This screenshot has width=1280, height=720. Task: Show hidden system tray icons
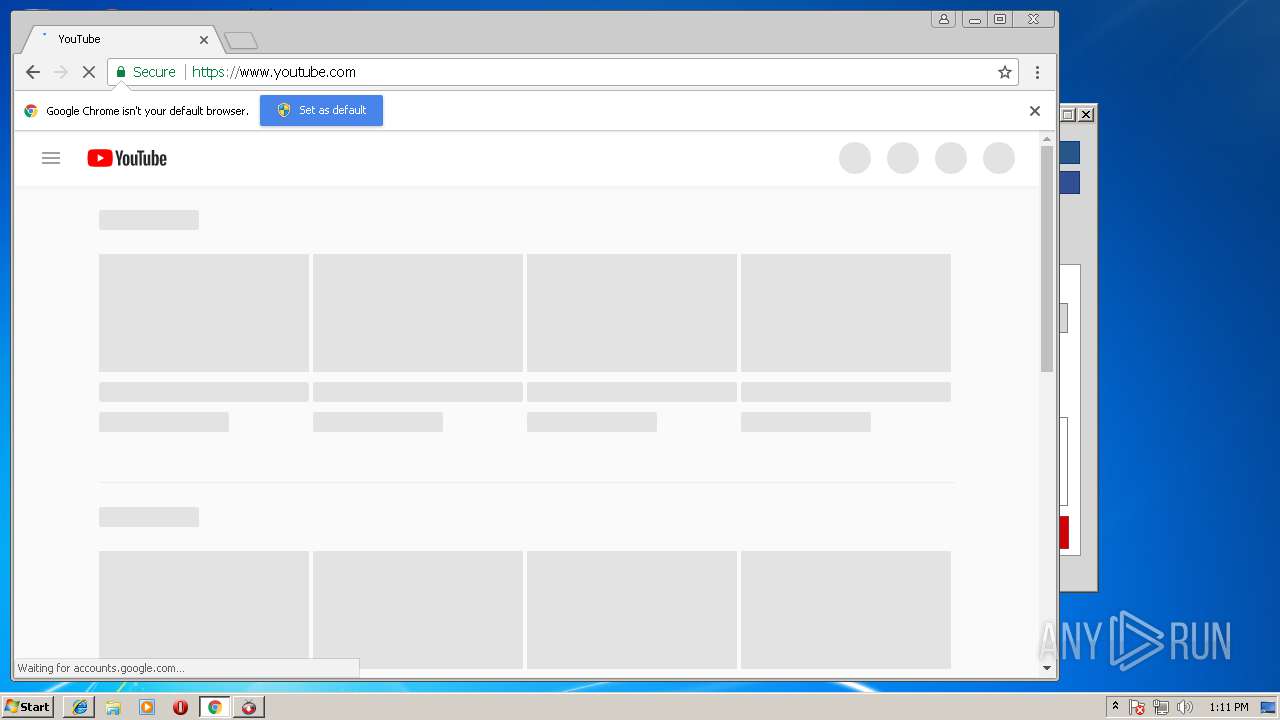point(1115,707)
